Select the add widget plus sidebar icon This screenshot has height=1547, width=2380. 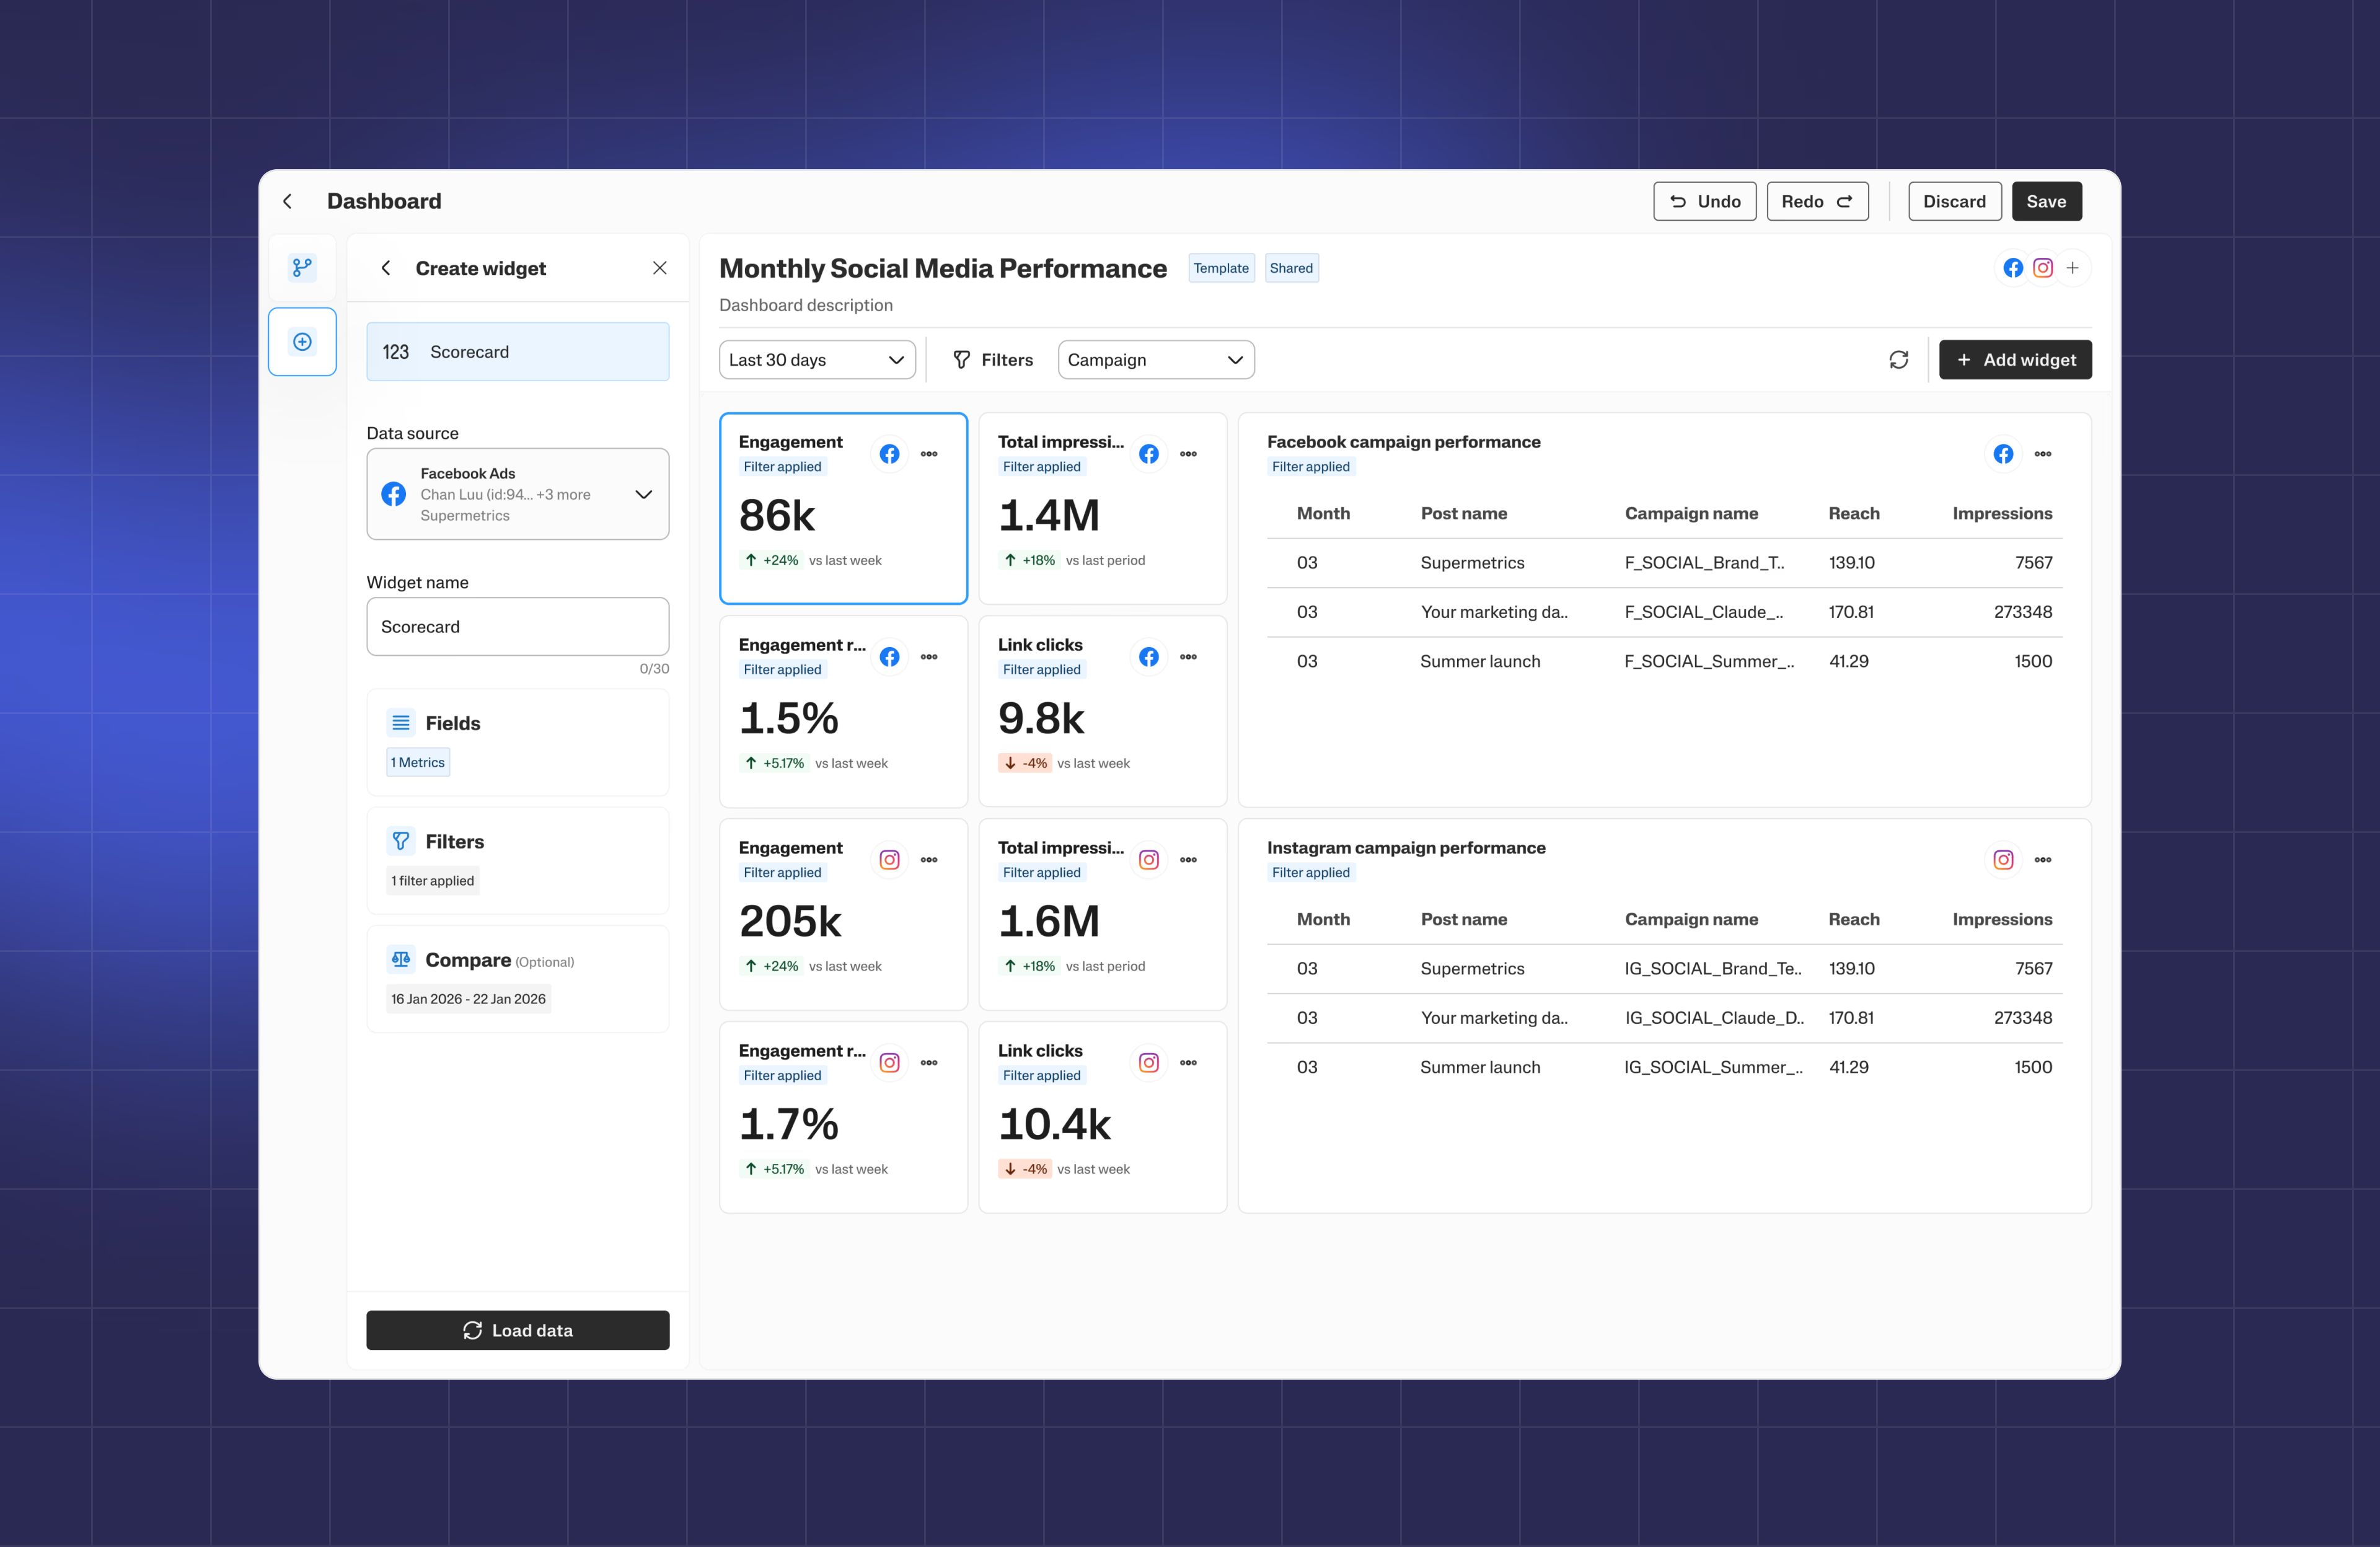302,342
